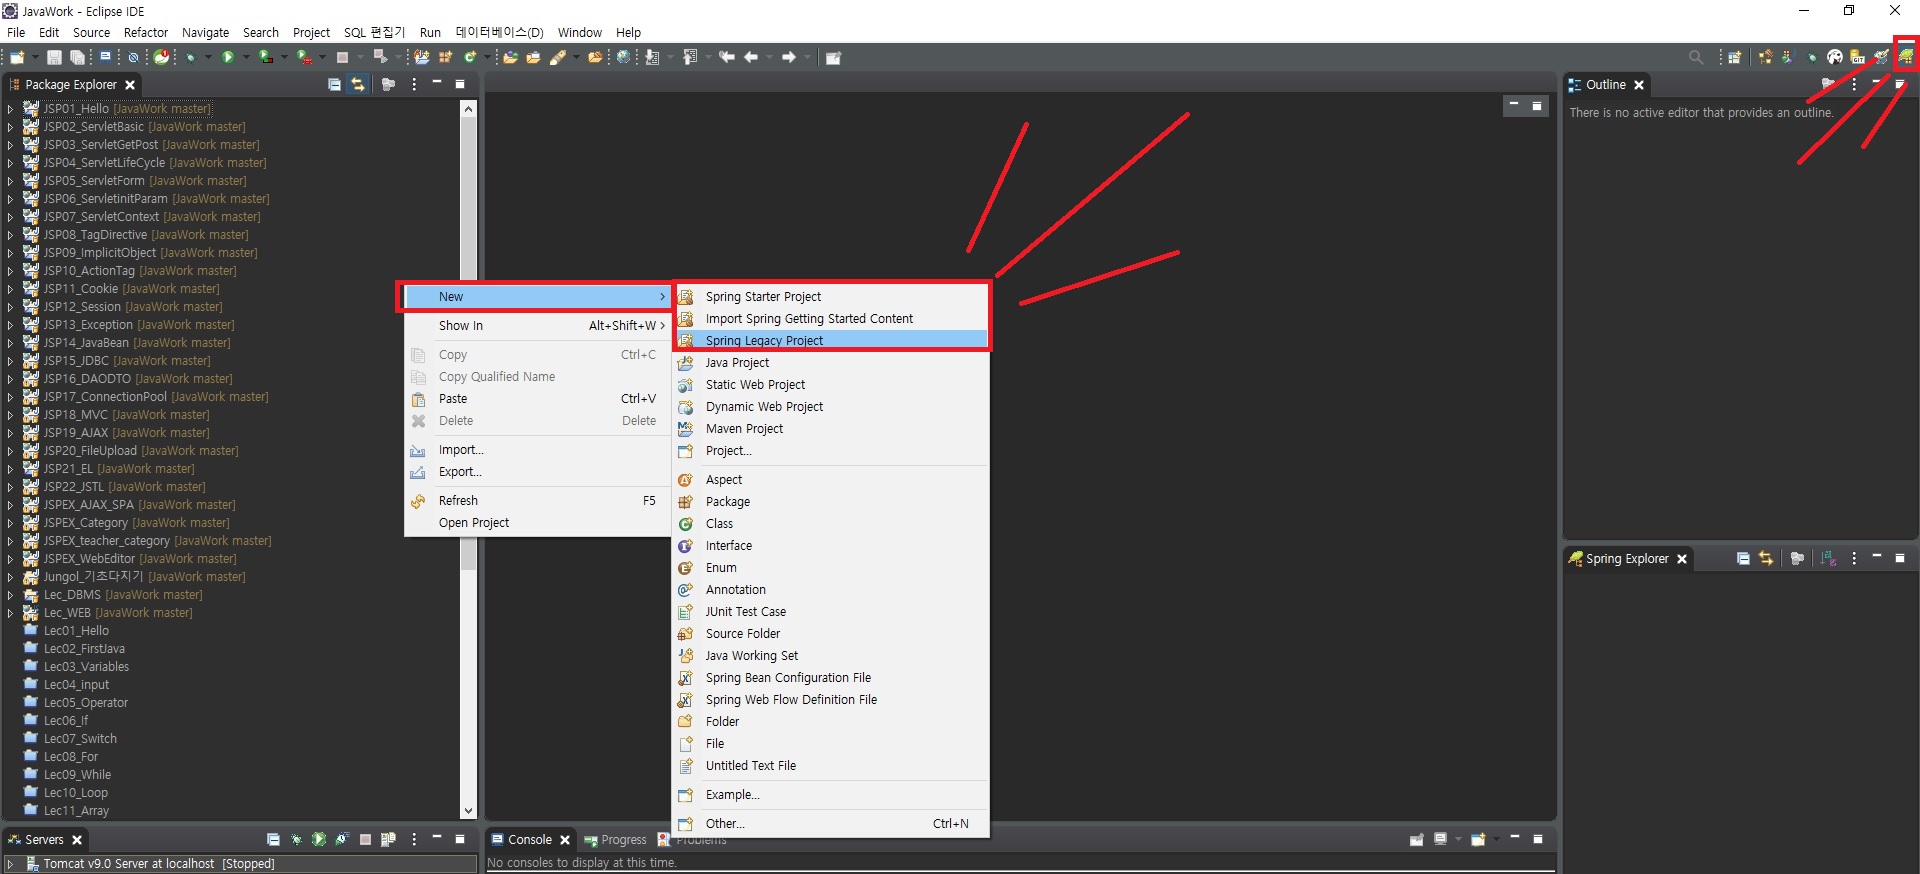Click Collapse All icon in Spring Explorer
This screenshot has width=1920, height=874.
click(x=1743, y=559)
